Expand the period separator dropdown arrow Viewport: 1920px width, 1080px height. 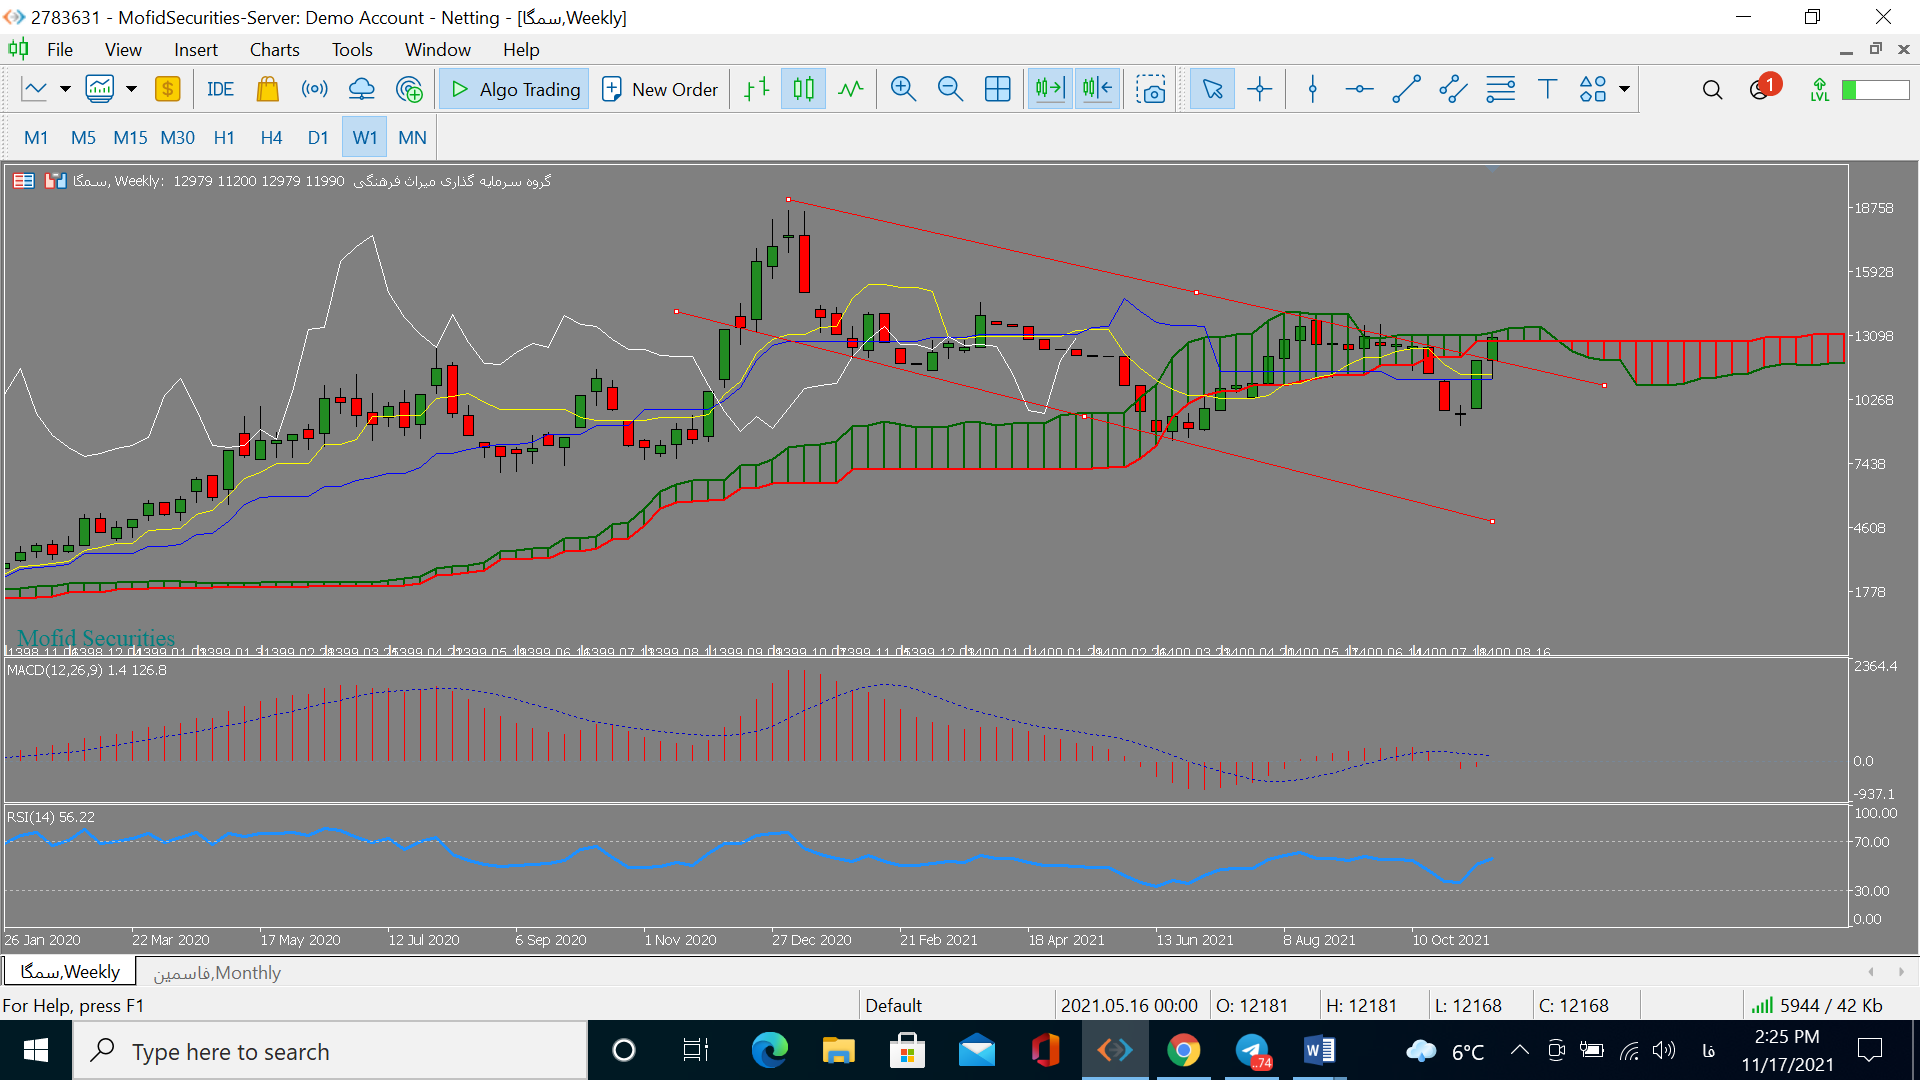131,88
